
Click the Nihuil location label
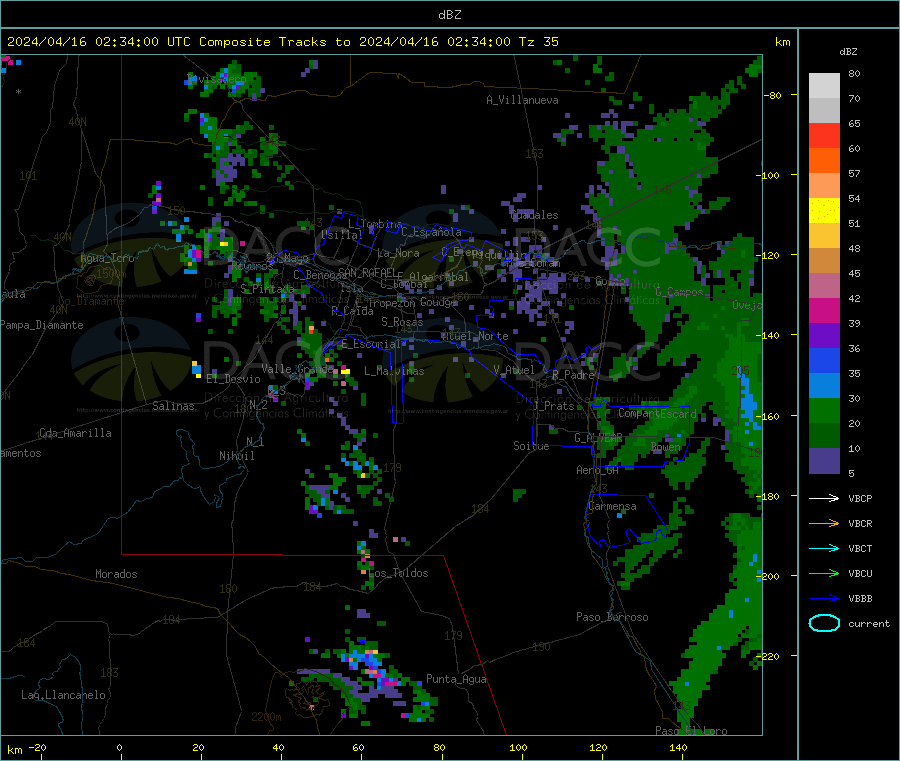click(237, 456)
